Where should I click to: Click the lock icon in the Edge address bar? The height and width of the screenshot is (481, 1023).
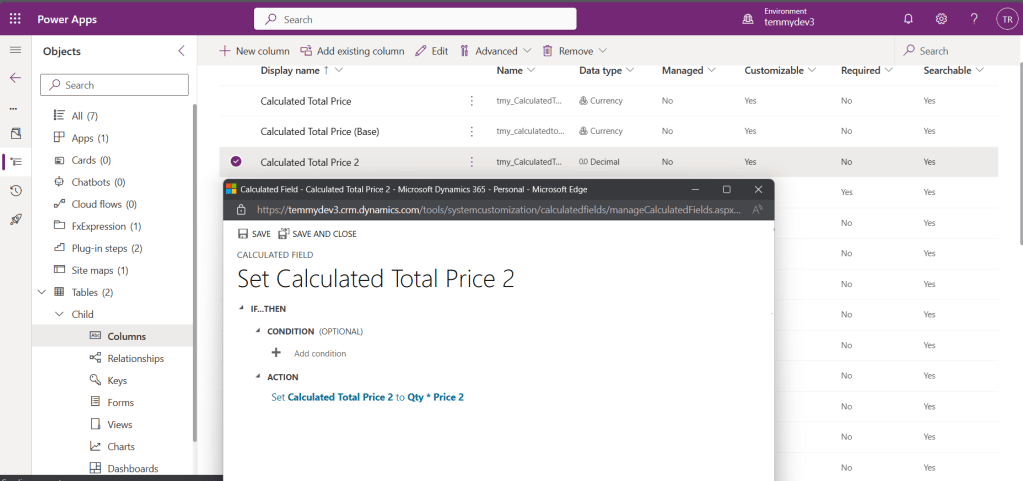coord(241,210)
